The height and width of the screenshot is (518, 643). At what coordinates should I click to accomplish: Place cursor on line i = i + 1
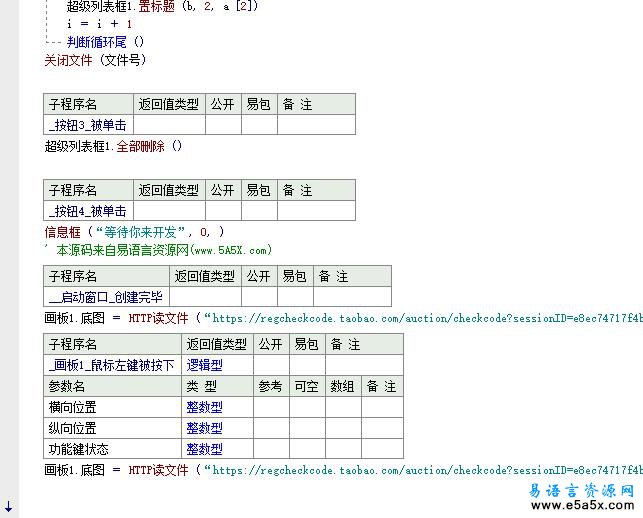[x=100, y=24]
